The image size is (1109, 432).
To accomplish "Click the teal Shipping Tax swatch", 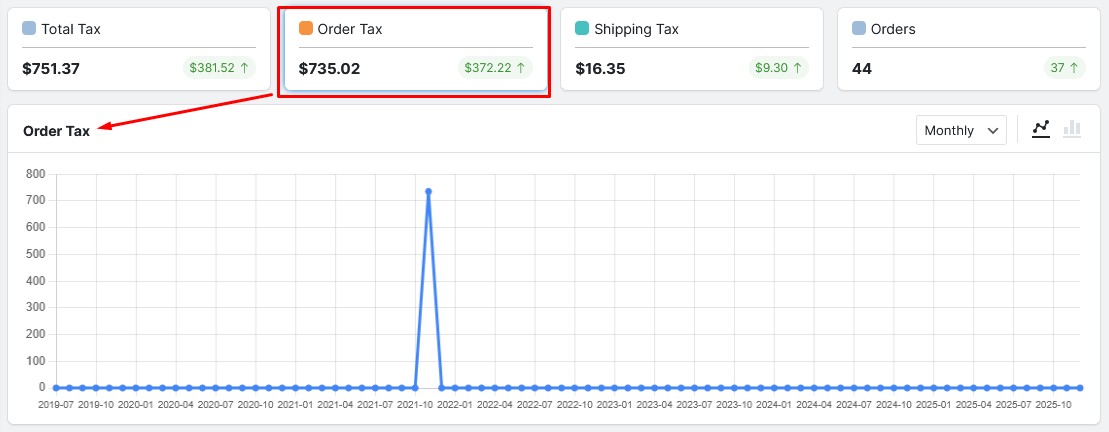I will [x=582, y=29].
